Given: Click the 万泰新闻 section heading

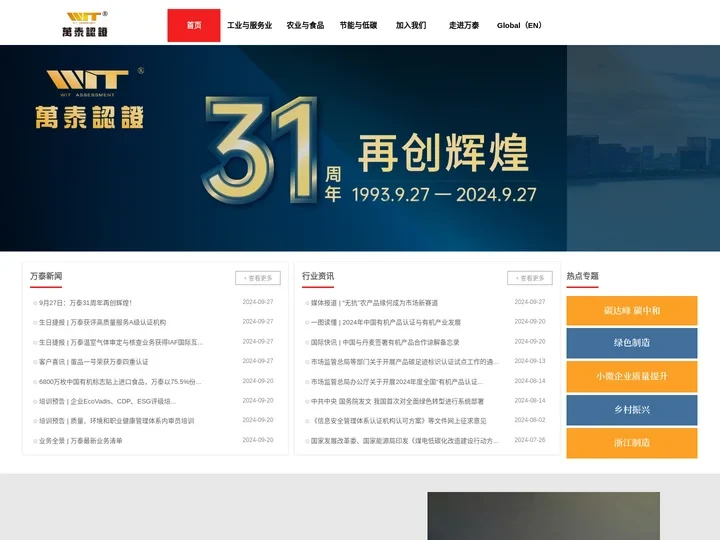Looking at the screenshot, I should [46, 276].
